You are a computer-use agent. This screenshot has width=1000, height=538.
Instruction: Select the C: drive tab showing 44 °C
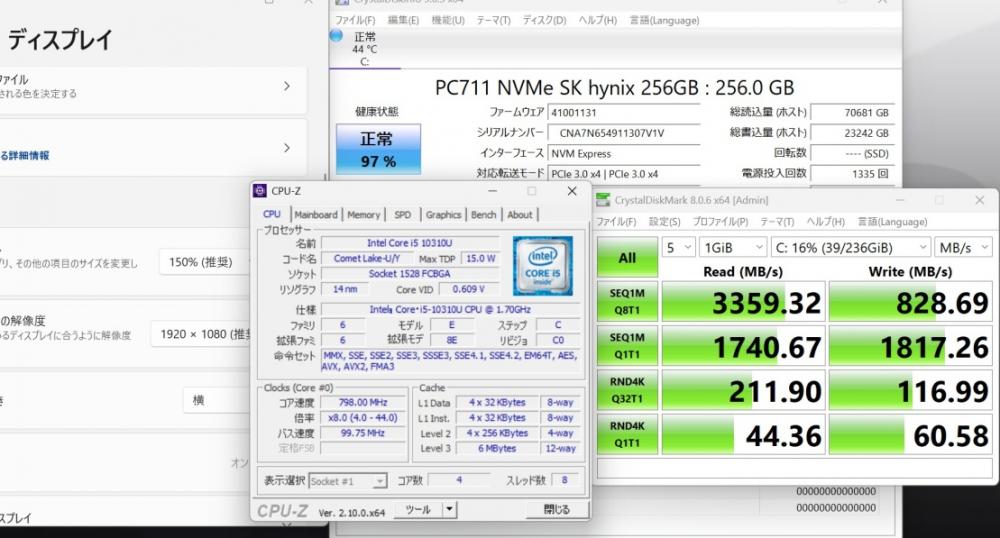(x=365, y=49)
